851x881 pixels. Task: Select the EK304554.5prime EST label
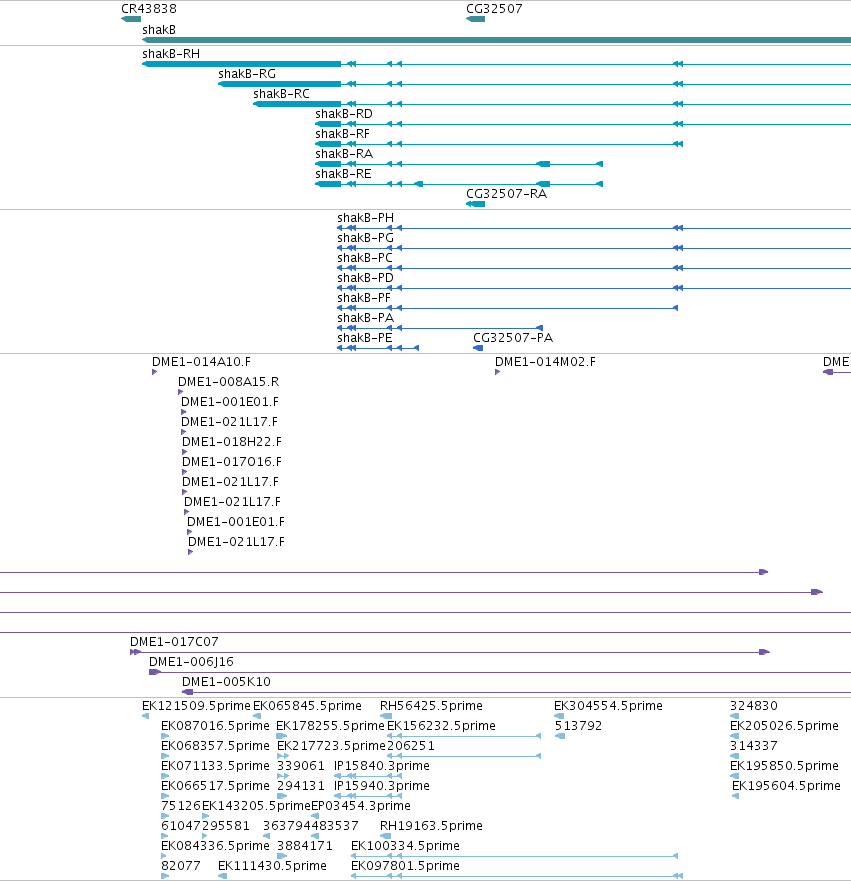coord(608,706)
